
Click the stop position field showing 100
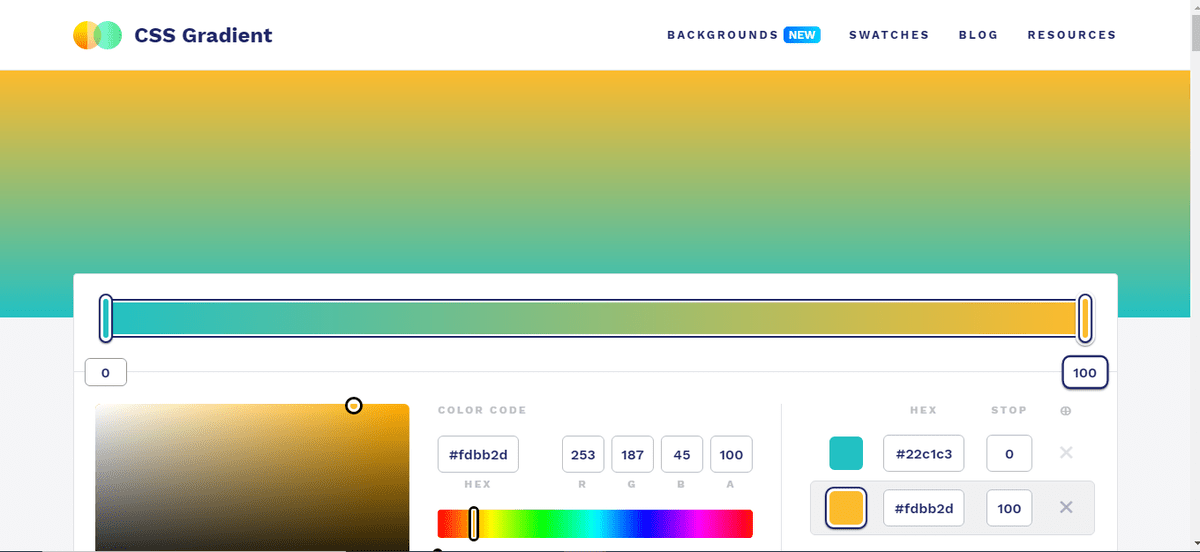pyautogui.click(x=1009, y=508)
